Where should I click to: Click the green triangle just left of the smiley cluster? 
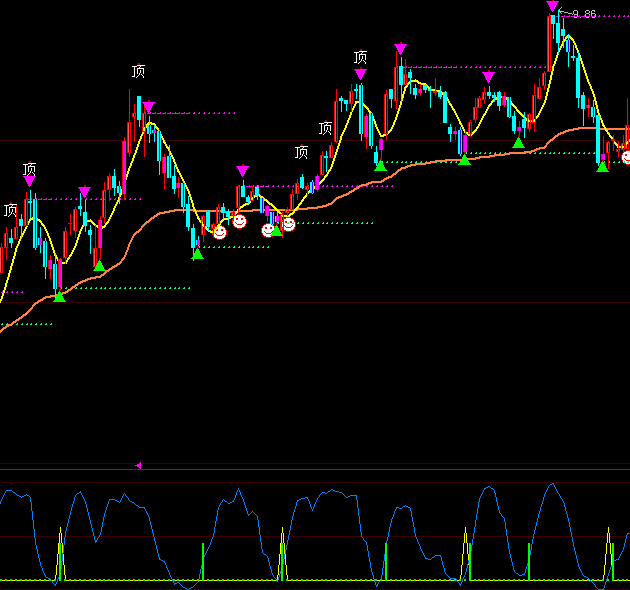click(197, 254)
